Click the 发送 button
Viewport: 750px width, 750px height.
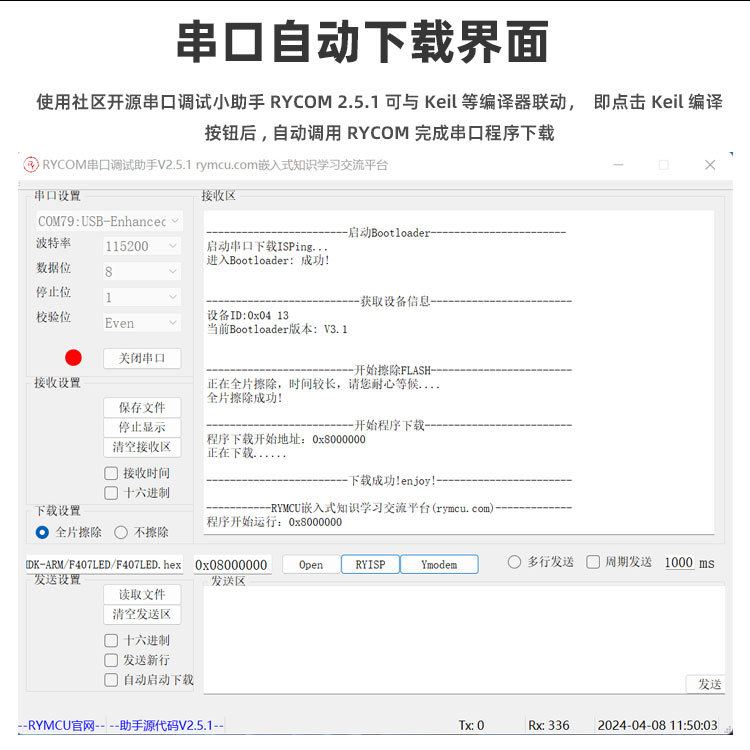point(706,684)
